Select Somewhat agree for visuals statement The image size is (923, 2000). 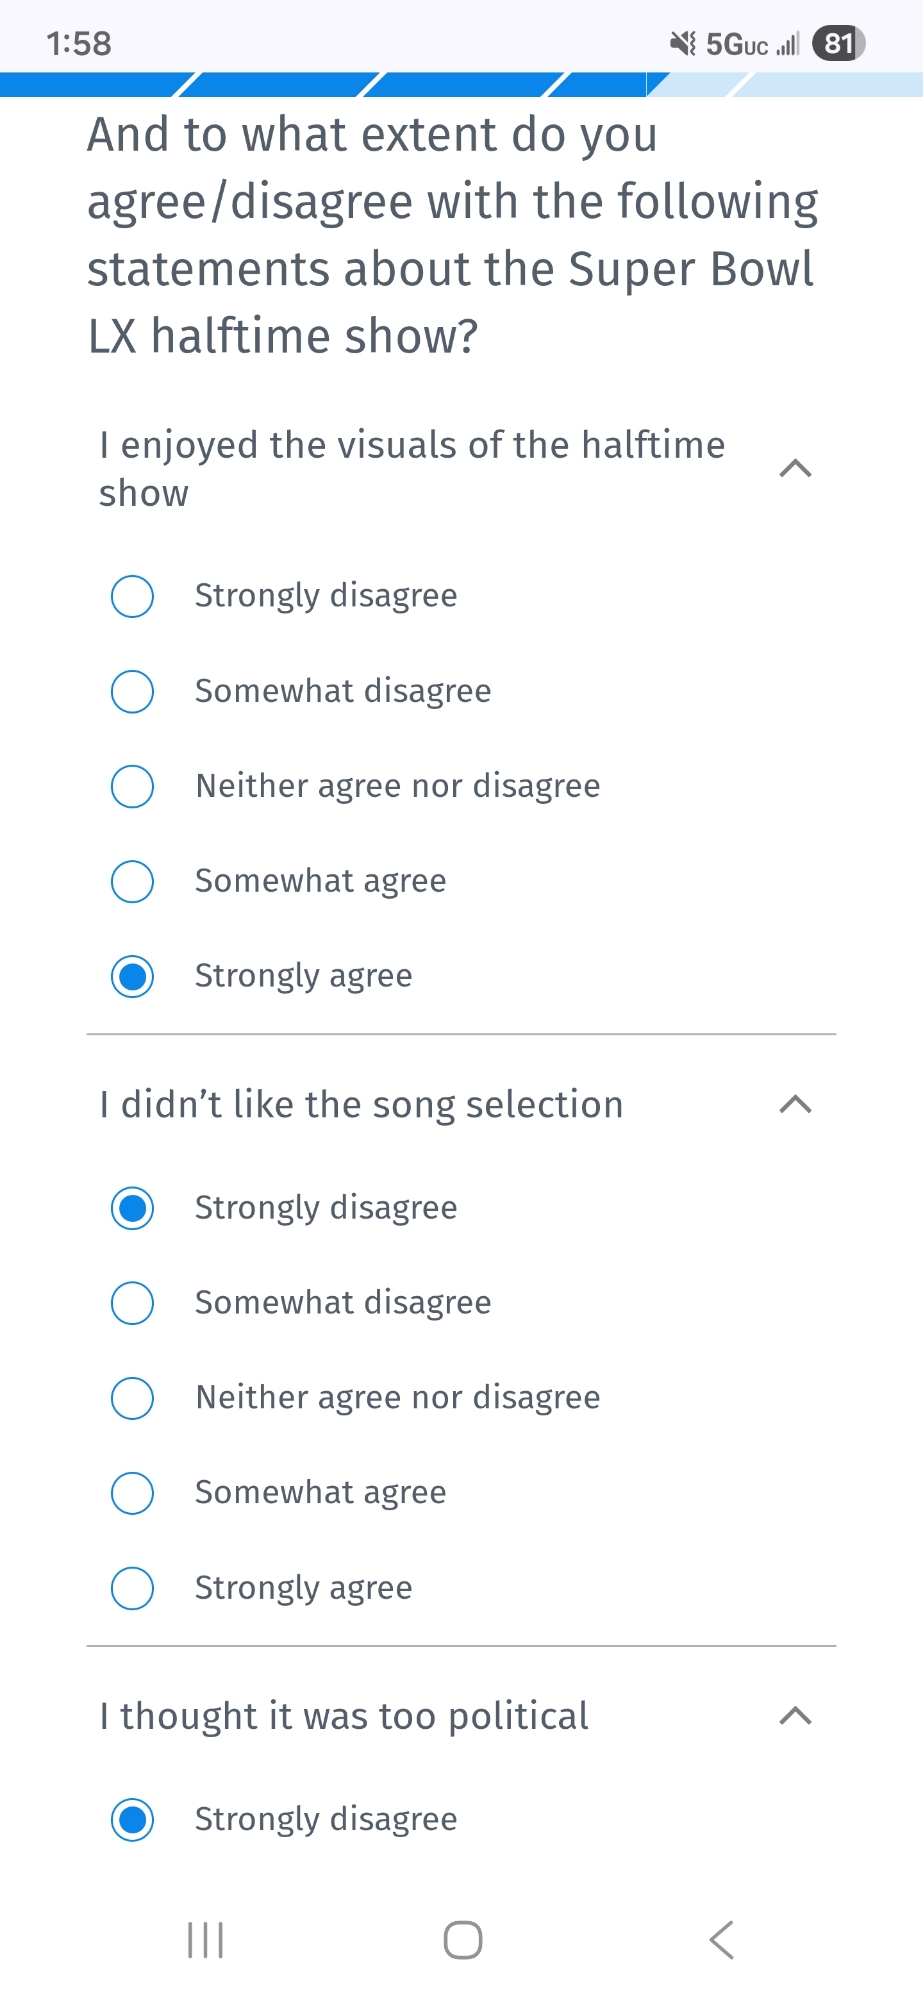click(132, 881)
